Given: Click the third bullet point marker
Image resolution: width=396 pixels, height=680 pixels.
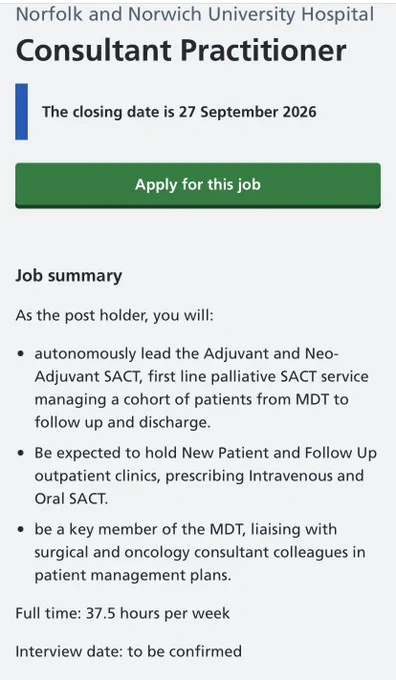Looking at the screenshot, I should coord(21,530).
